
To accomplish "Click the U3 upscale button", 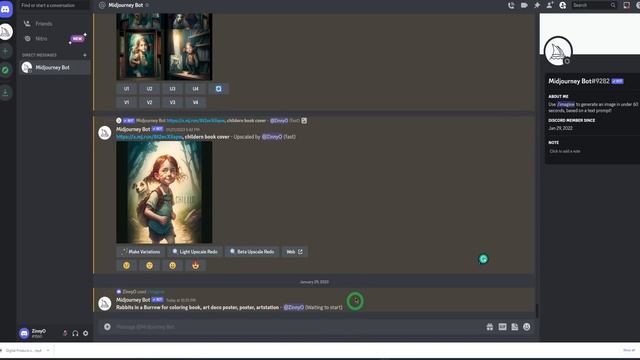I will point(172,89).
